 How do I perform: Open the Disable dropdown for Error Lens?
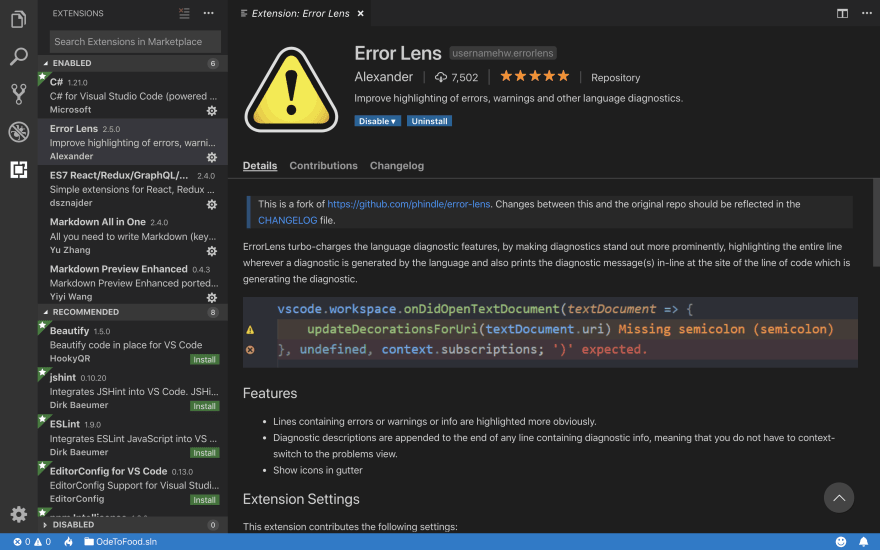[377, 121]
